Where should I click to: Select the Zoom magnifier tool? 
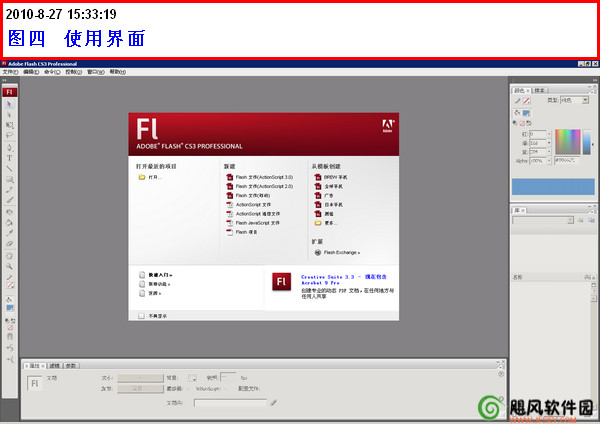pyautogui.click(x=9, y=266)
